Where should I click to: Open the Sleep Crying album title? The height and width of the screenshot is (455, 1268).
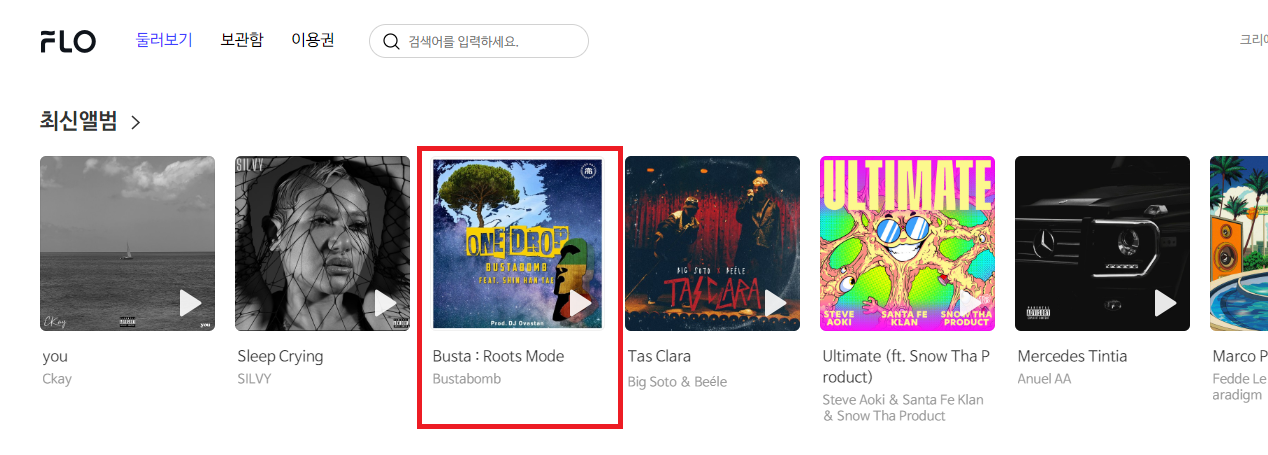coord(280,356)
